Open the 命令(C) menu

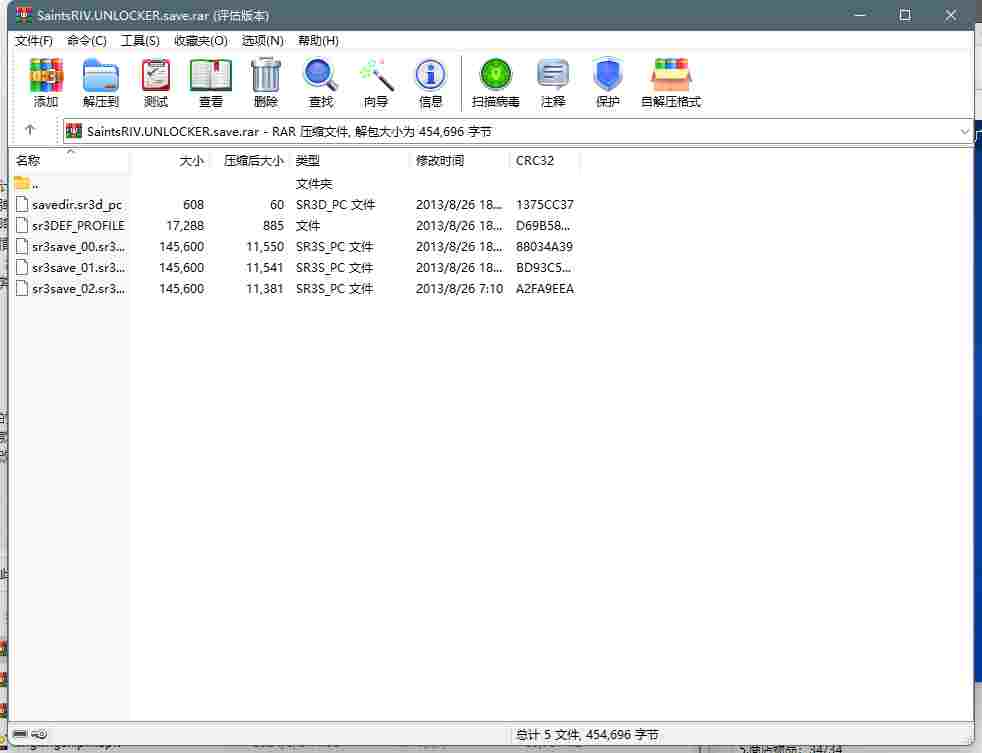click(86, 41)
